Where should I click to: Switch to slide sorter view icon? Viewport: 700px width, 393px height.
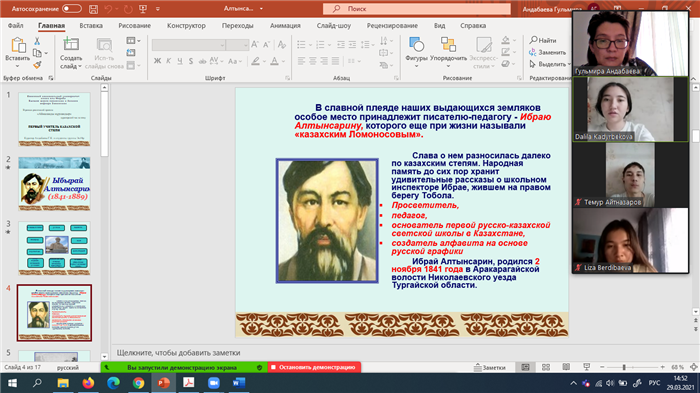coord(546,367)
